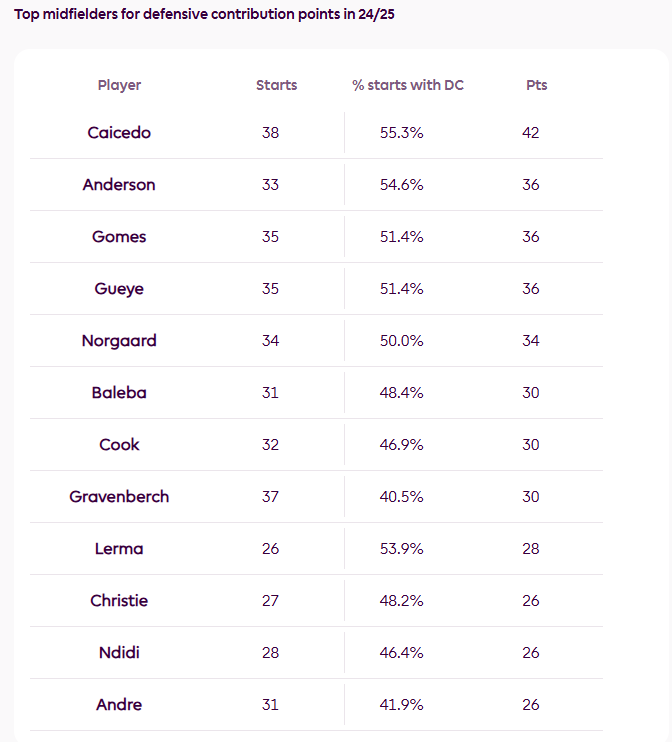Click the Starts column header
The height and width of the screenshot is (742, 672).
pyautogui.click(x=276, y=85)
